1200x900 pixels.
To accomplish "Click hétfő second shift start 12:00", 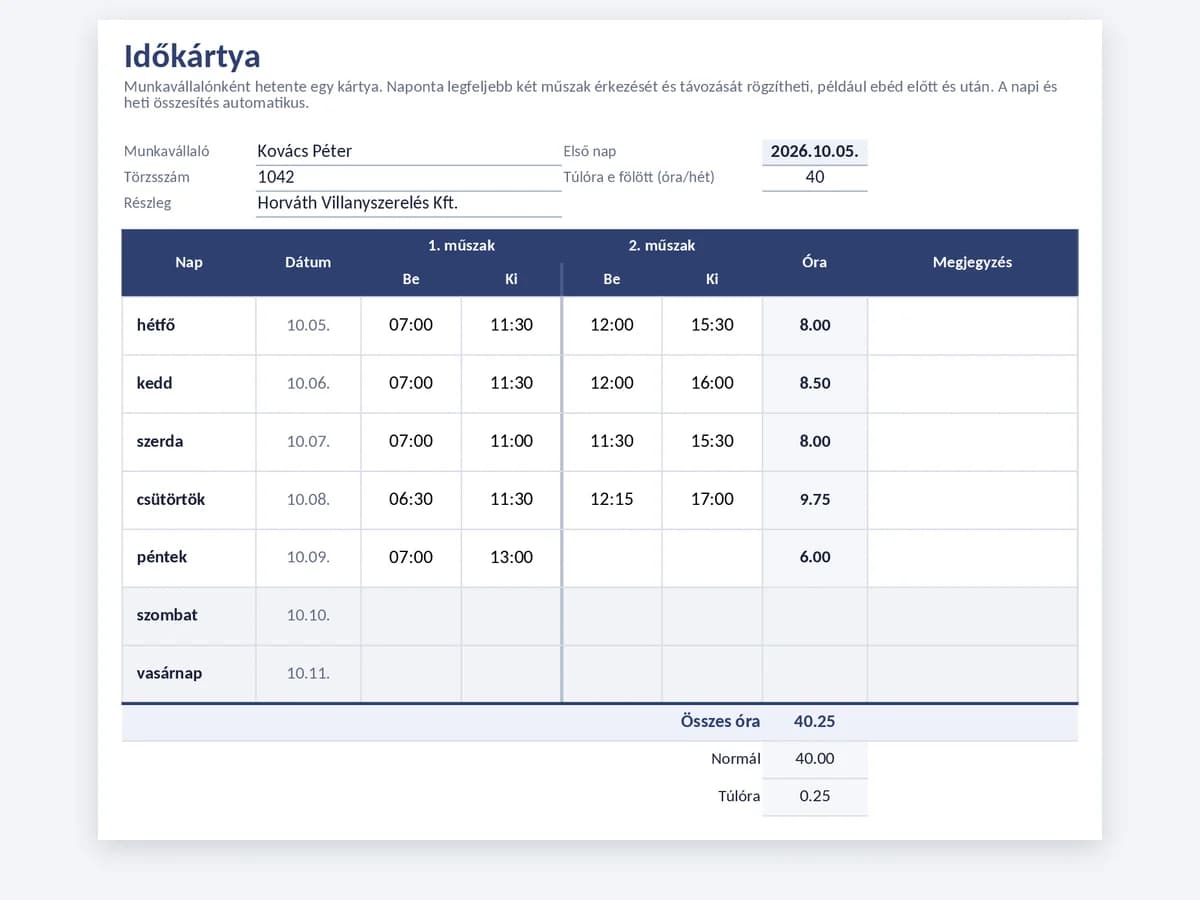I will coord(612,325).
